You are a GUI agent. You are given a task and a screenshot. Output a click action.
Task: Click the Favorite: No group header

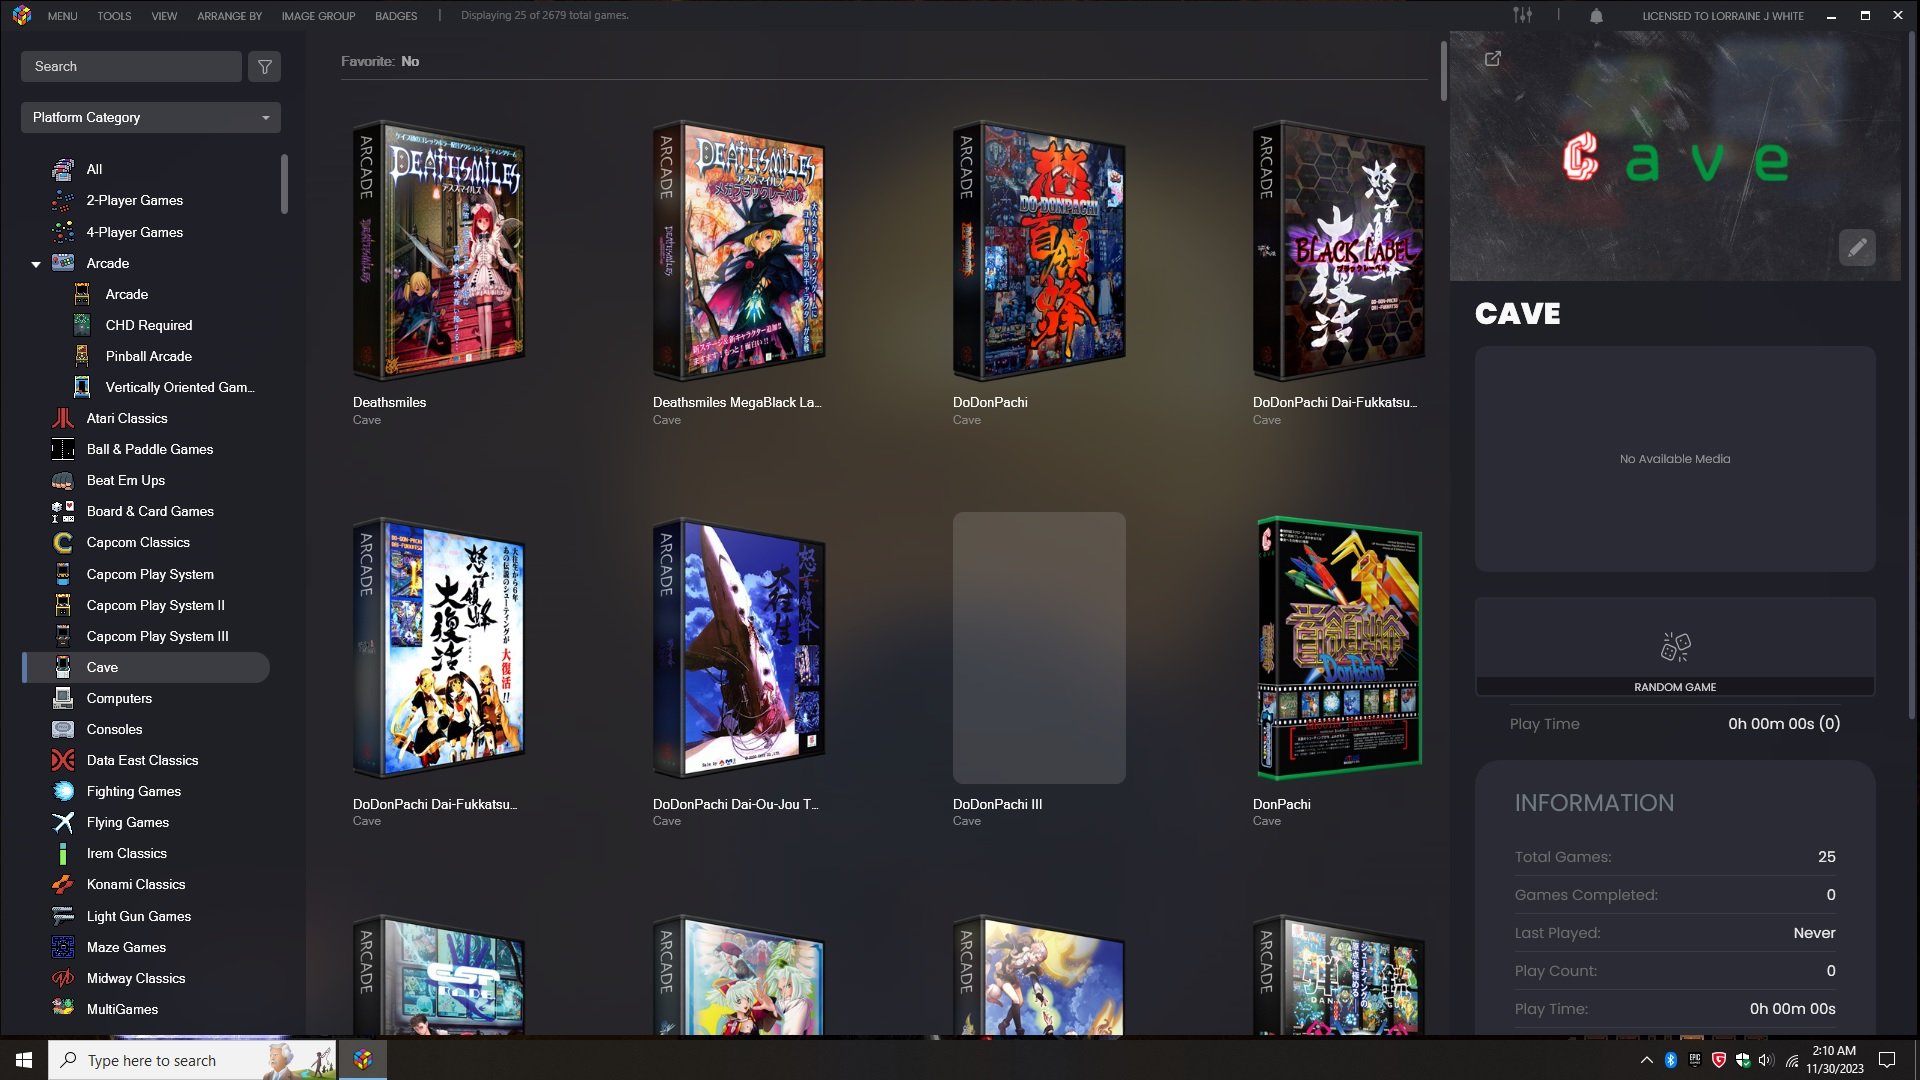point(380,62)
